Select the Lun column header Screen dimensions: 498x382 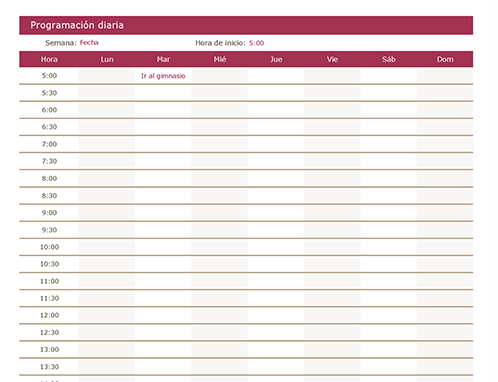(107, 59)
